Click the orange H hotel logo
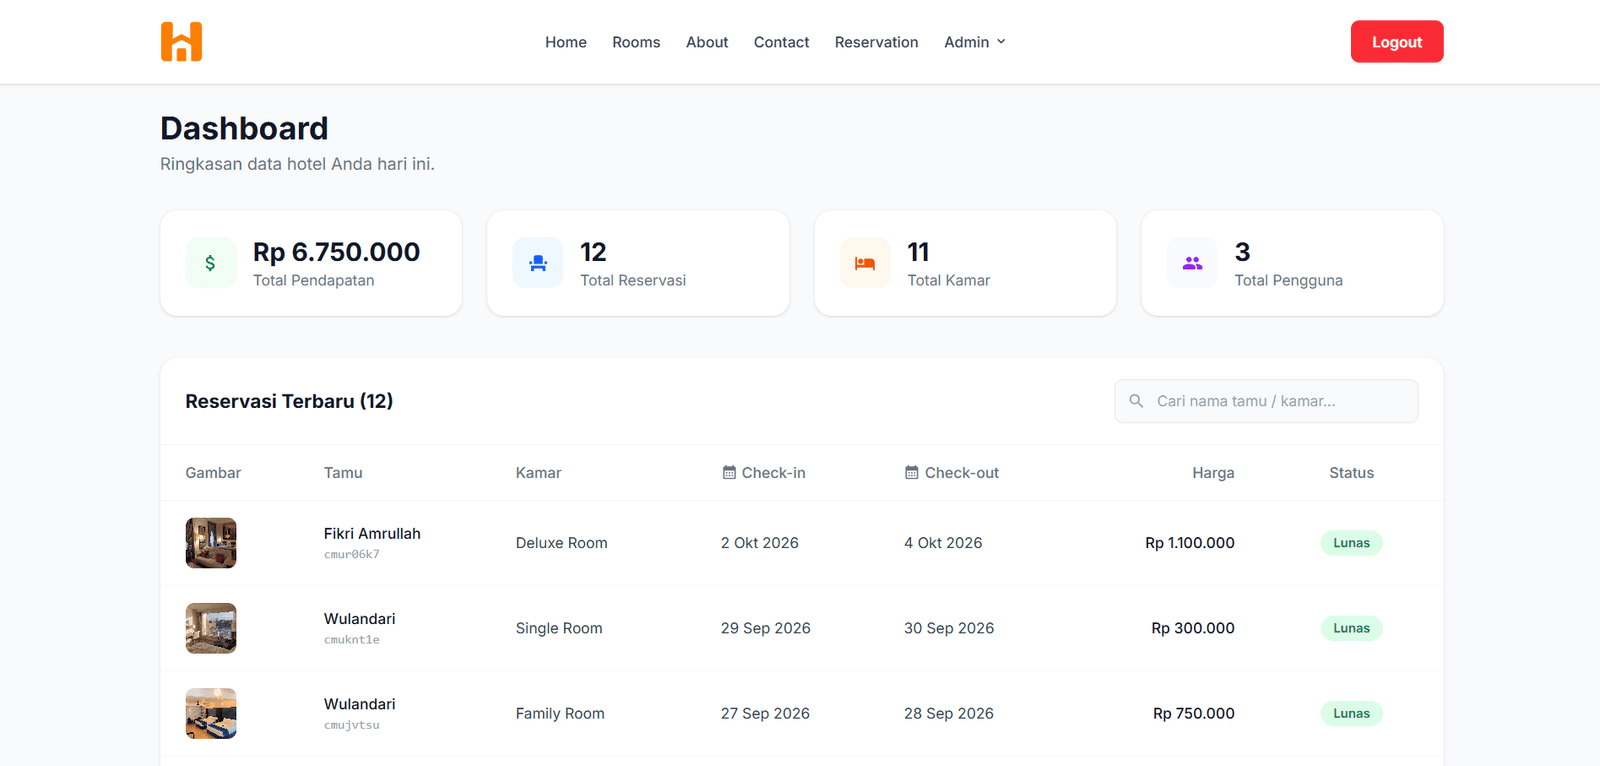Image resolution: width=1600 pixels, height=766 pixels. [181, 42]
